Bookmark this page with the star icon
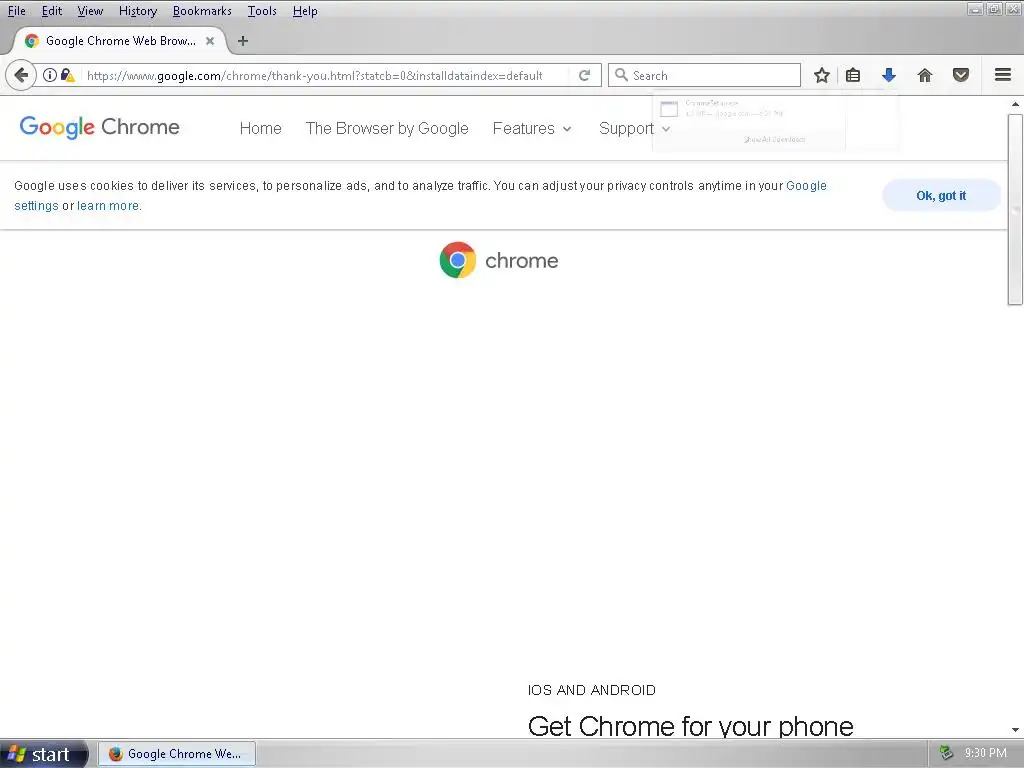This screenshot has width=1024, height=768. pyautogui.click(x=822, y=75)
